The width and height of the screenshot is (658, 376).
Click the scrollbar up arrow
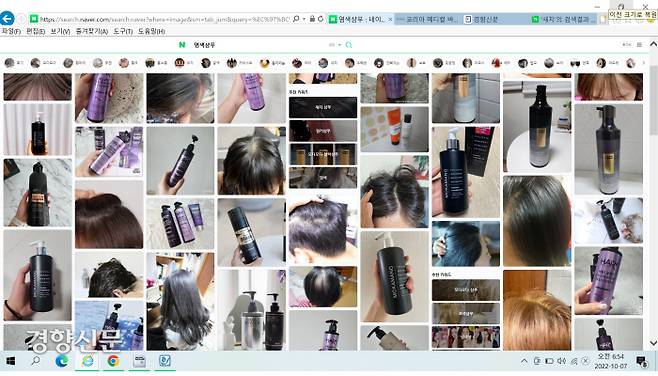click(x=653, y=44)
